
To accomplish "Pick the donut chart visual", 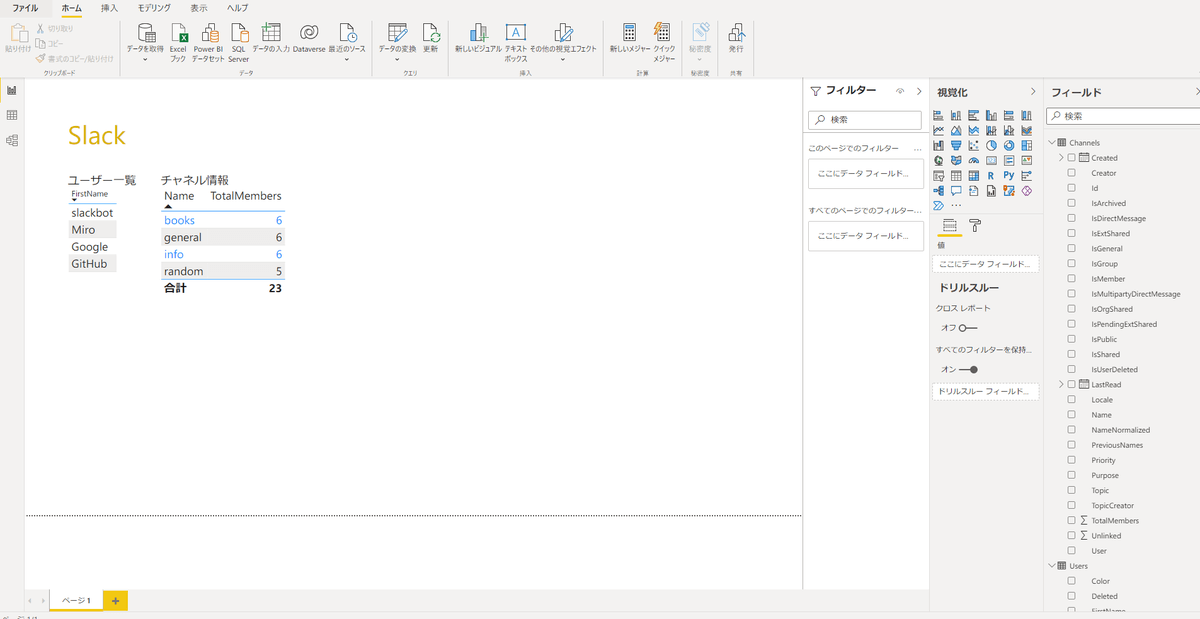I will (x=1009, y=145).
